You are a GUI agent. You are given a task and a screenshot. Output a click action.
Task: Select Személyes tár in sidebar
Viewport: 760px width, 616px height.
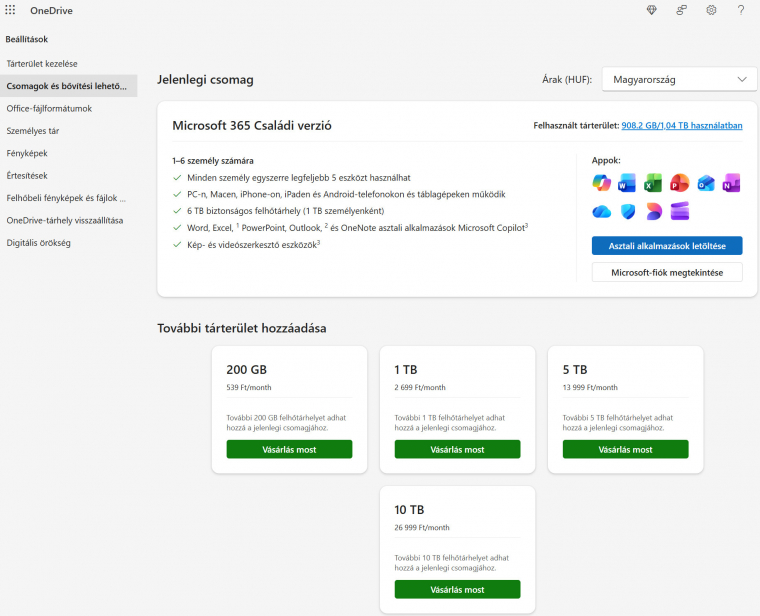click(33, 130)
